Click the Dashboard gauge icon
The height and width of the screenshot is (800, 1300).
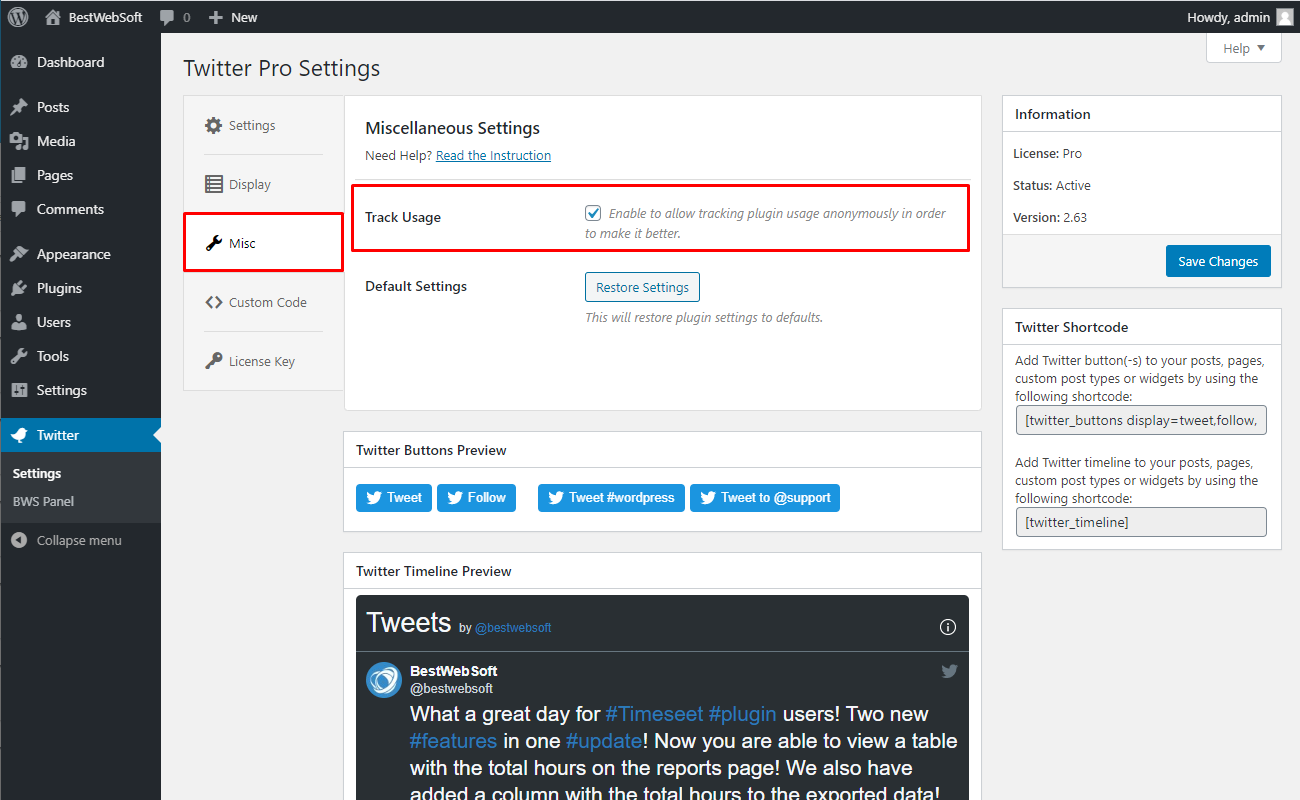point(19,62)
